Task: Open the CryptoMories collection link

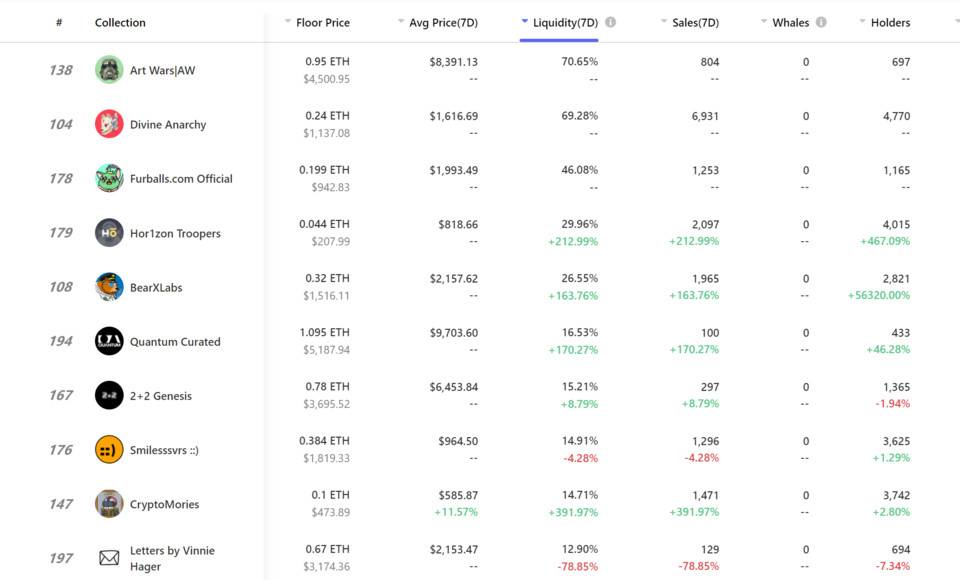Action: pyautogui.click(x=164, y=504)
